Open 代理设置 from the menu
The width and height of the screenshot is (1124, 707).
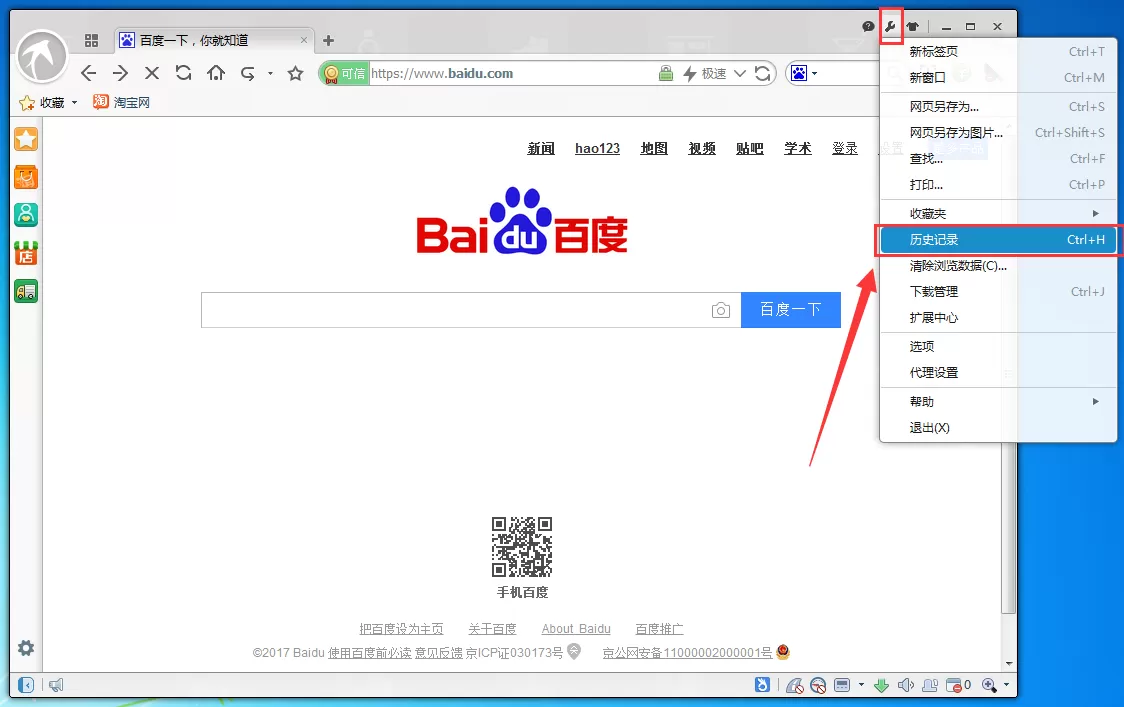[x=999, y=373]
